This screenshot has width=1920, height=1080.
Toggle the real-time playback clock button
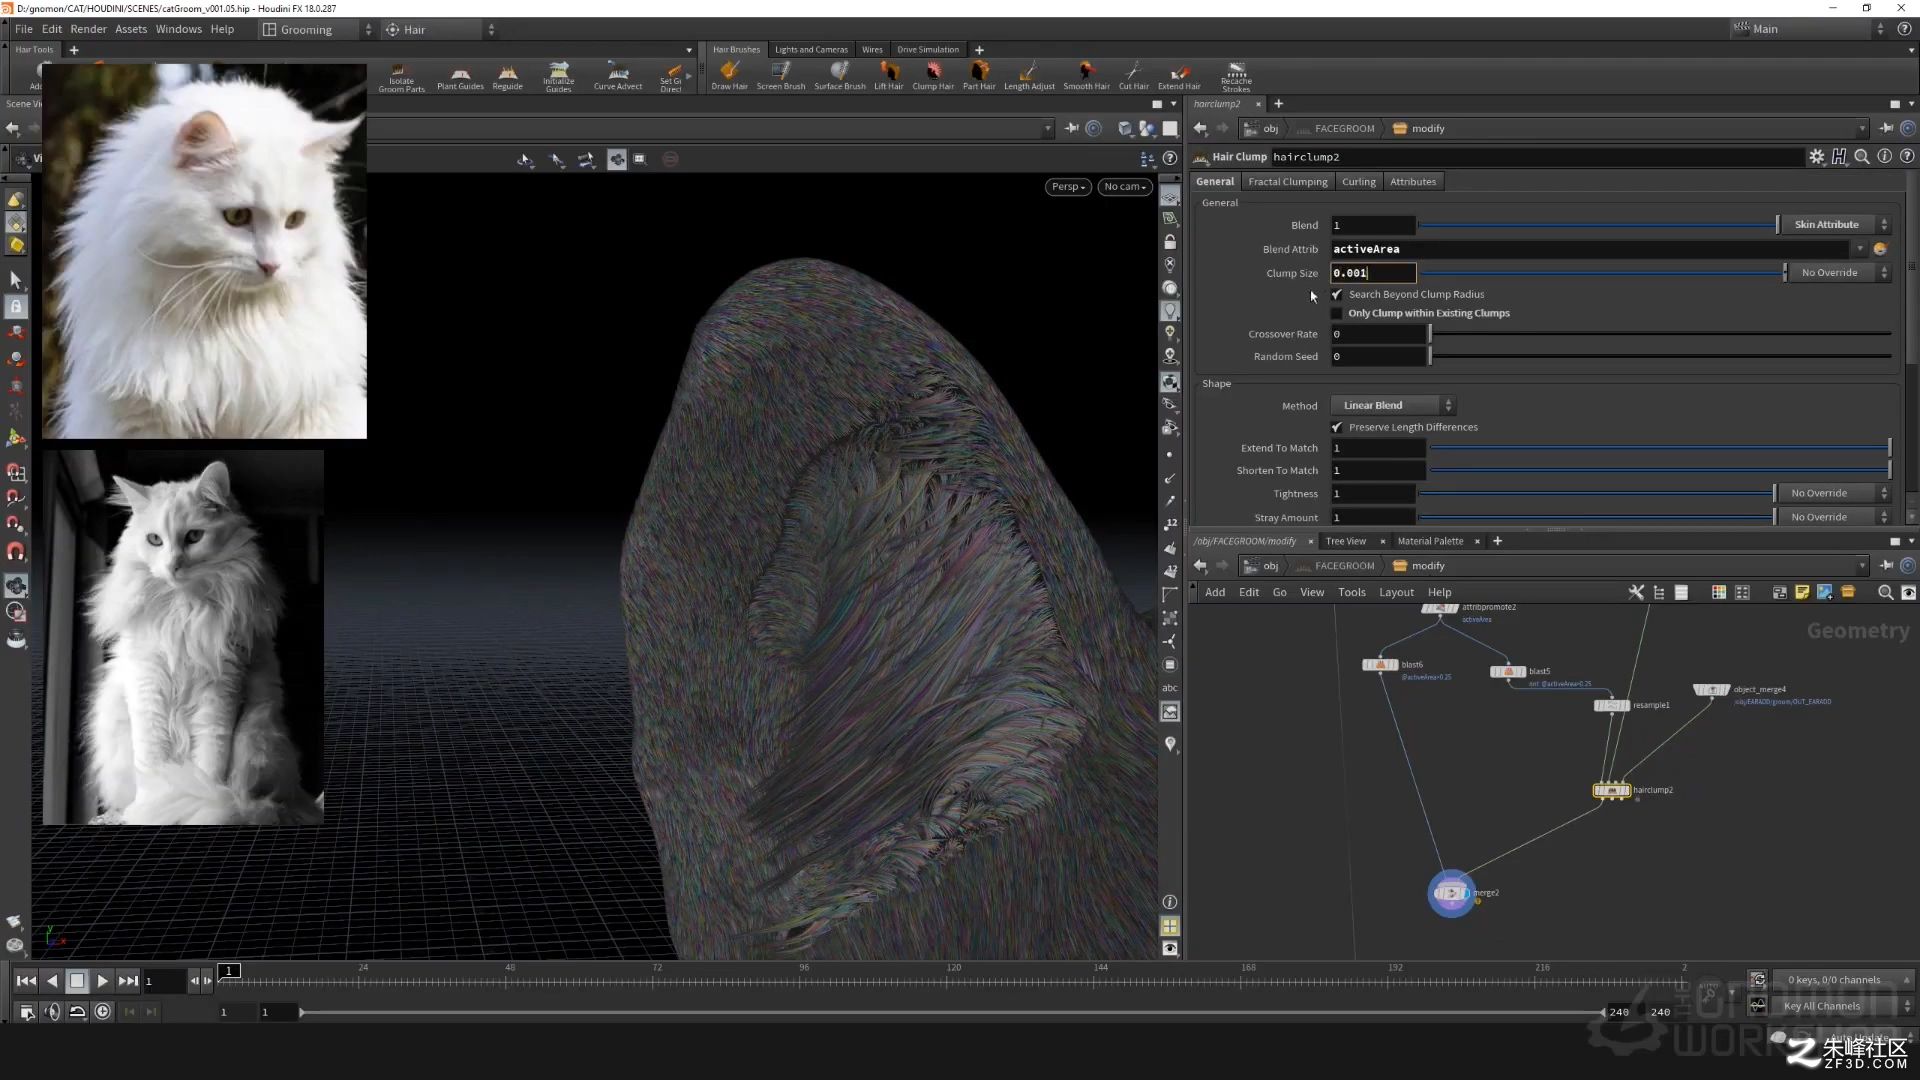coord(103,1012)
